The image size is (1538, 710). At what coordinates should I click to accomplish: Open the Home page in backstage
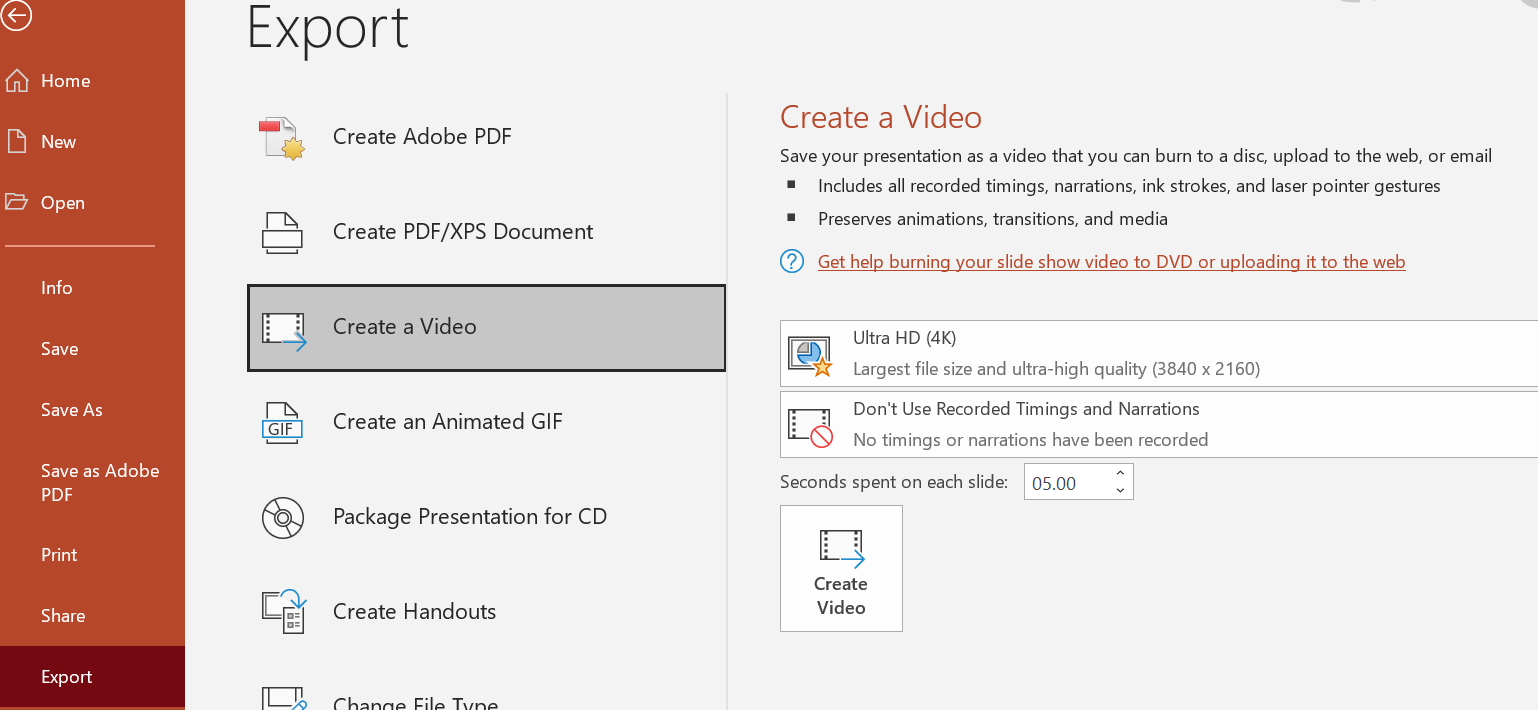click(x=92, y=81)
